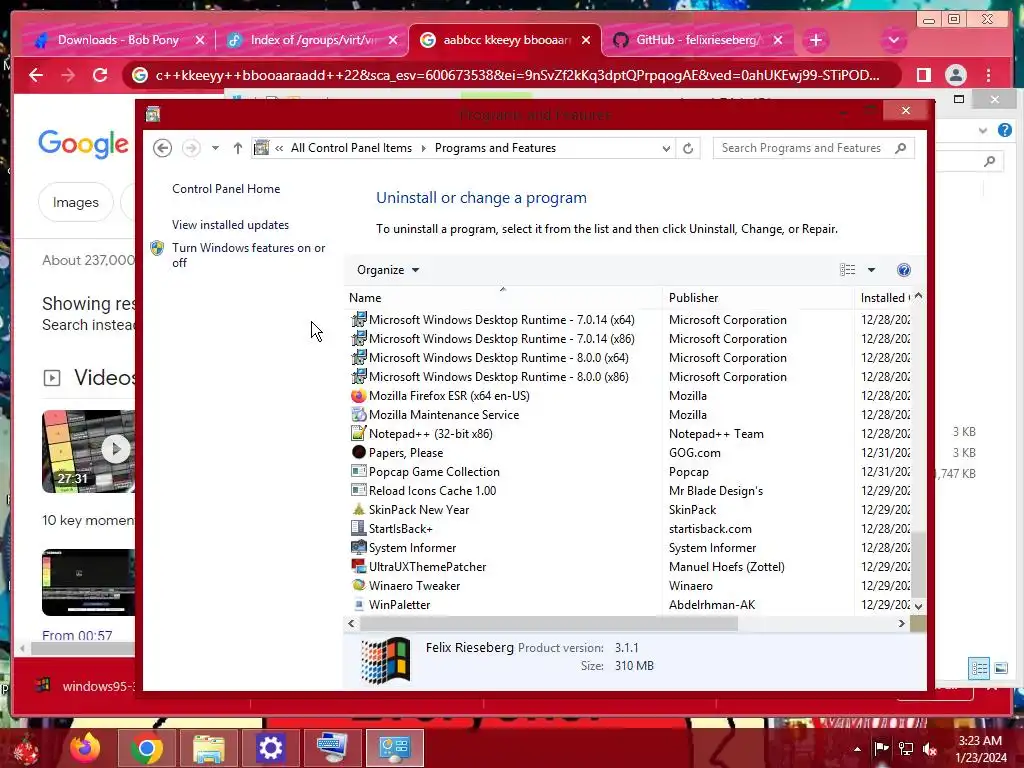Switch to the Downloads - Bob Pony tab
This screenshot has height=768, width=1024.
118,40
